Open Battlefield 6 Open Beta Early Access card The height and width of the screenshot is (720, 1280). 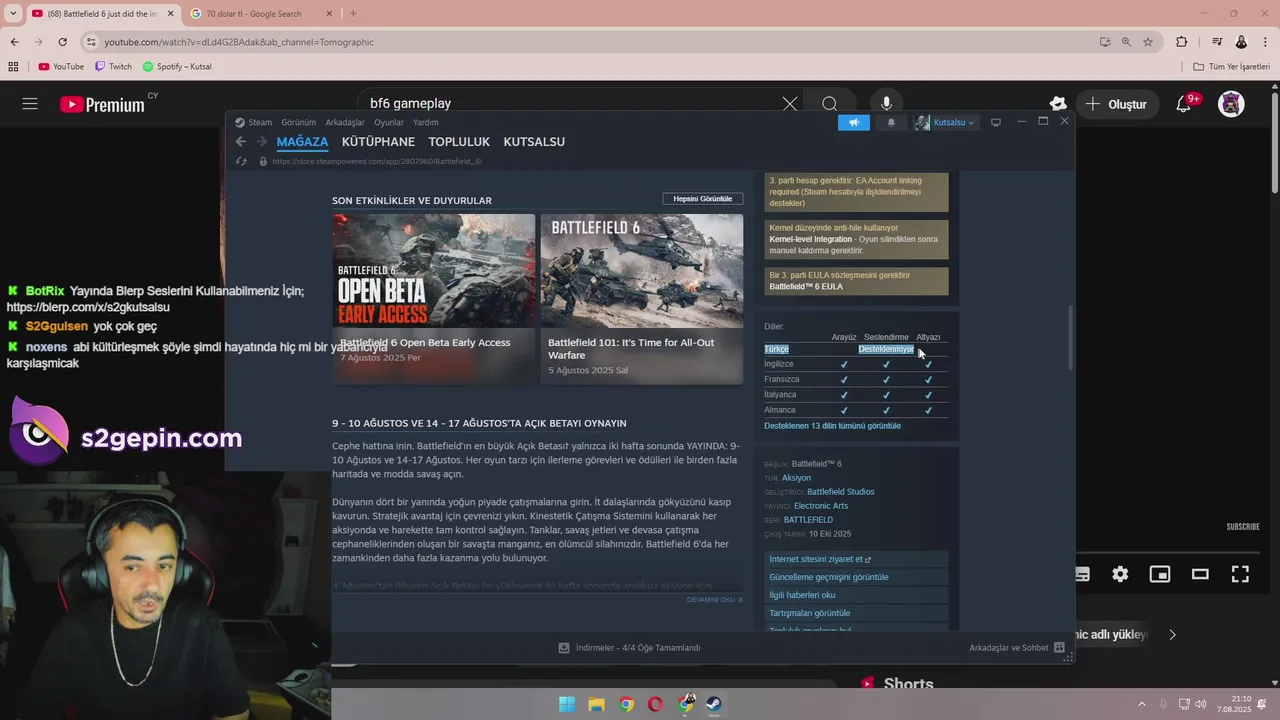tap(434, 298)
